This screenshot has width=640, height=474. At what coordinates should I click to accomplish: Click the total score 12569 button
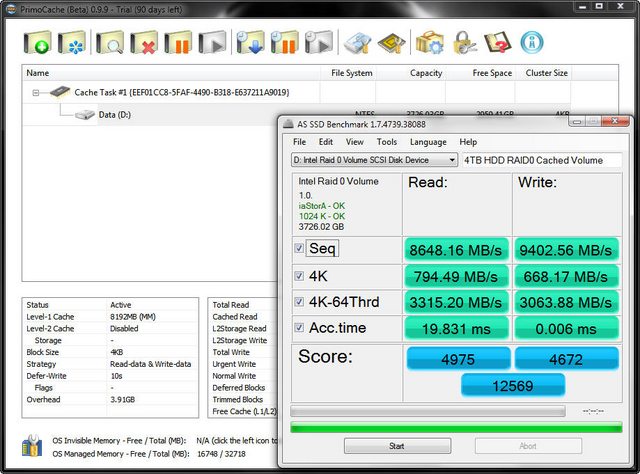point(513,385)
